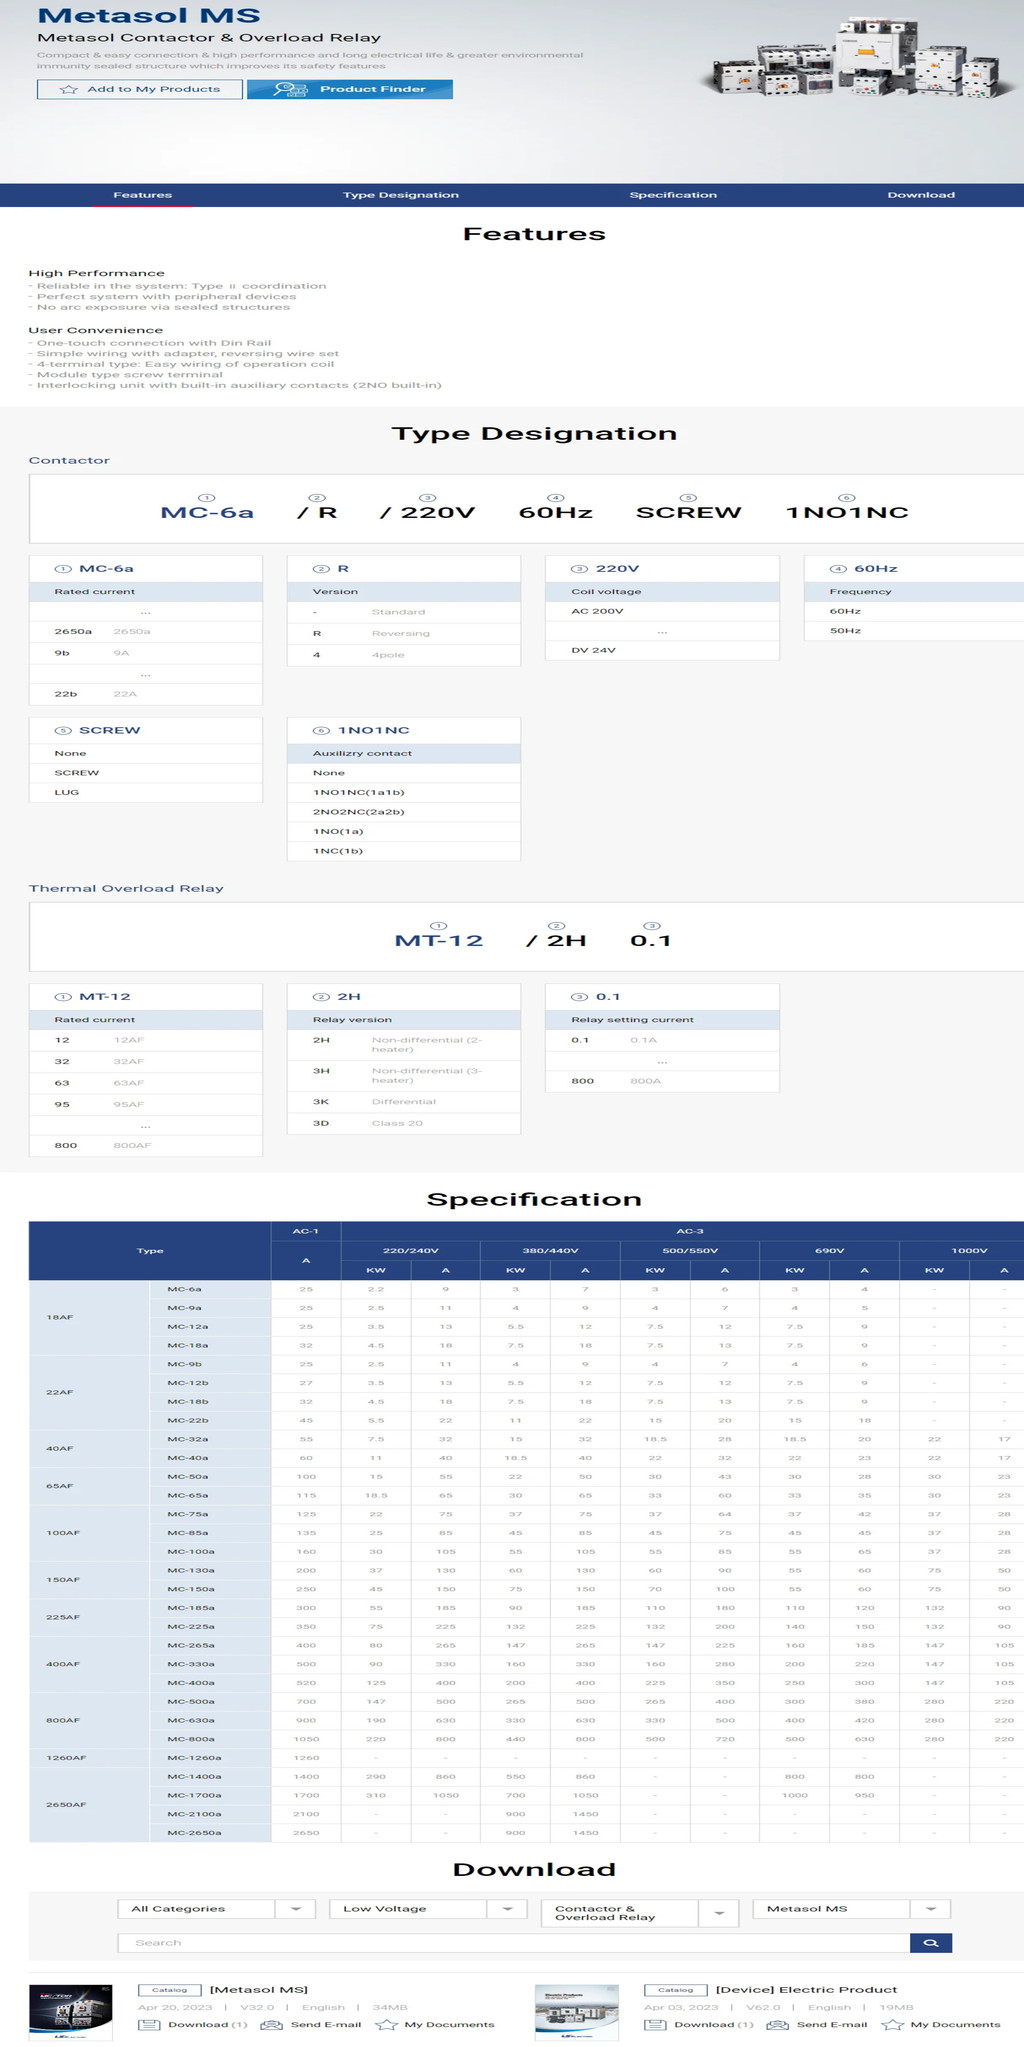Click the search magnifier button in Download
1024x2047 pixels.
point(930,1942)
